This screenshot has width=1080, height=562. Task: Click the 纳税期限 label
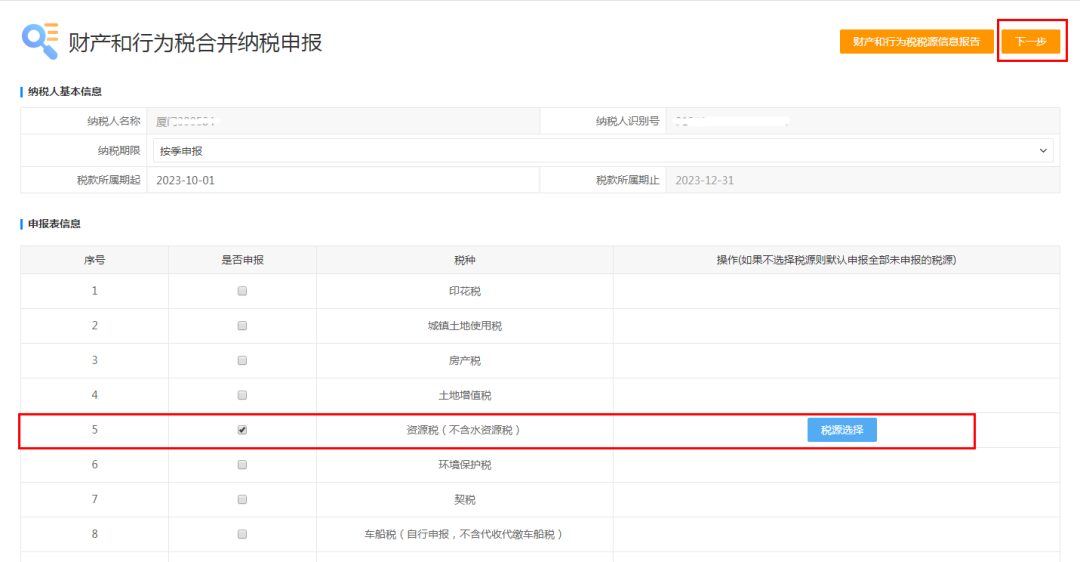click(x=119, y=151)
